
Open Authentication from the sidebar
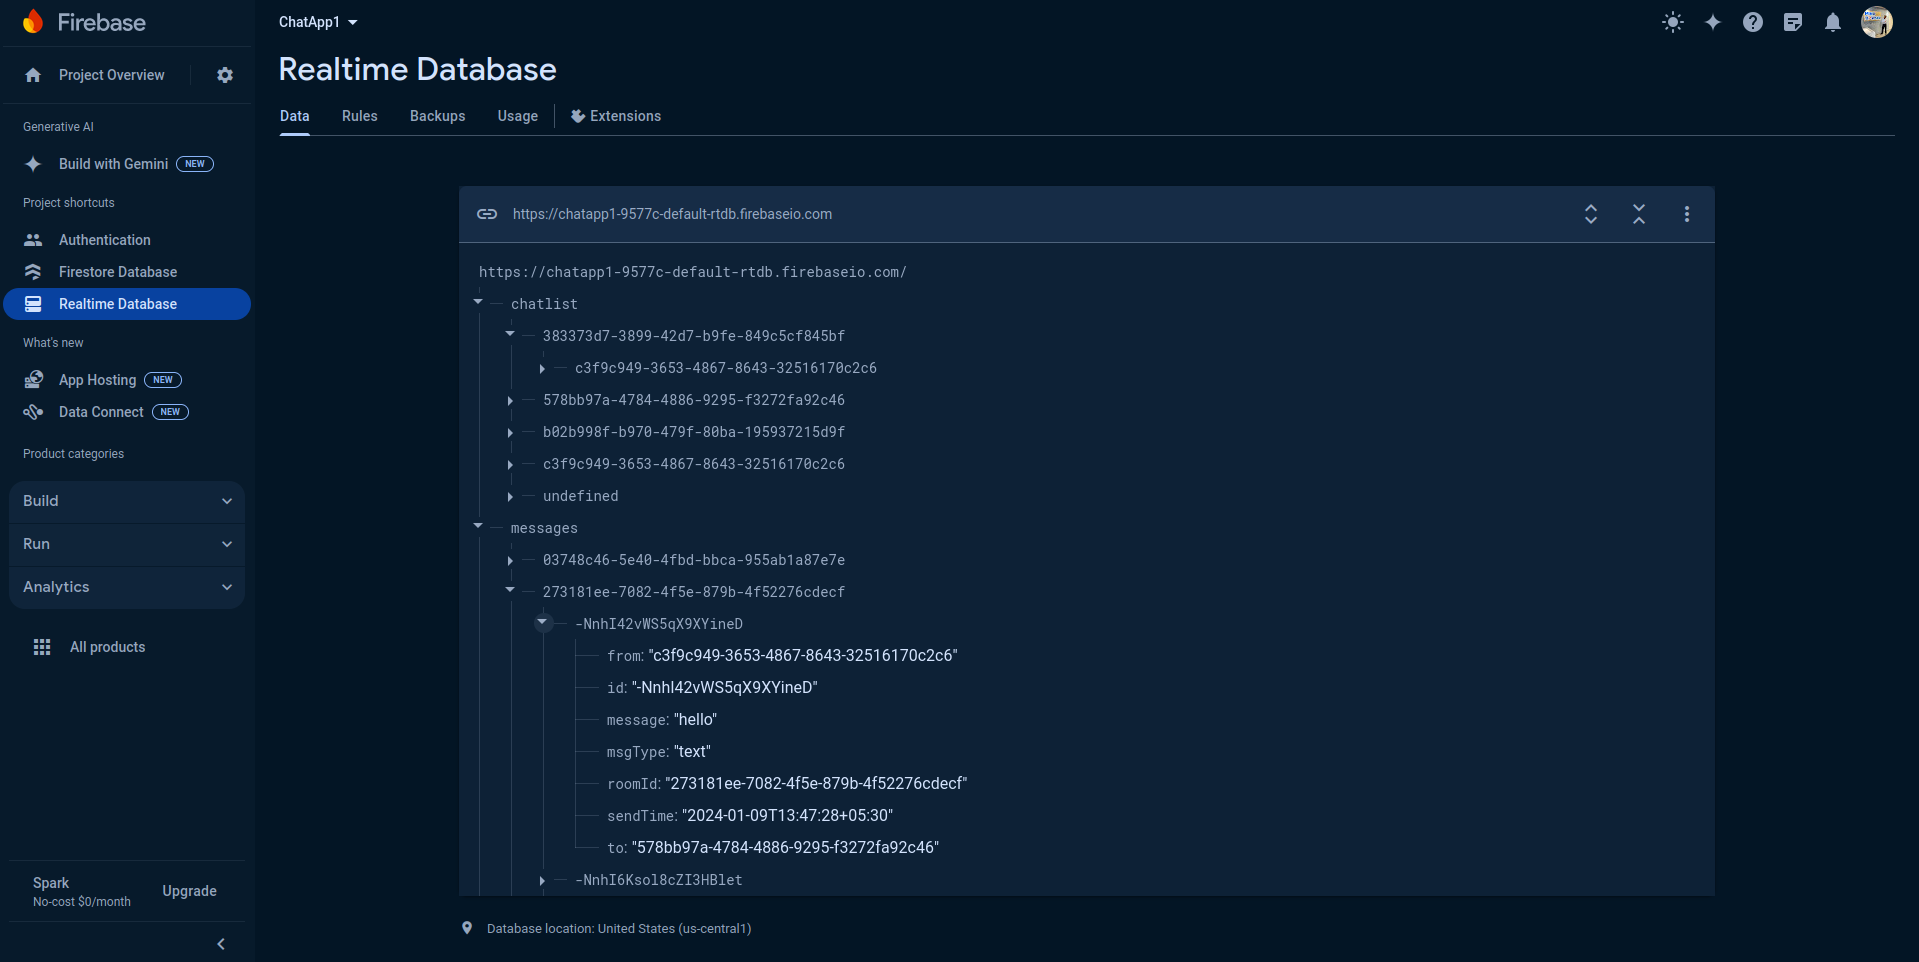pos(103,239)
